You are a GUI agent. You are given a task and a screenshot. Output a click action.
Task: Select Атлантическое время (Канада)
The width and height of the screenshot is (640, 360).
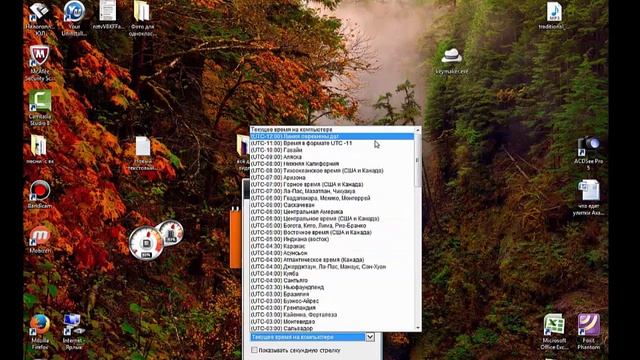(x=332, y=260)
